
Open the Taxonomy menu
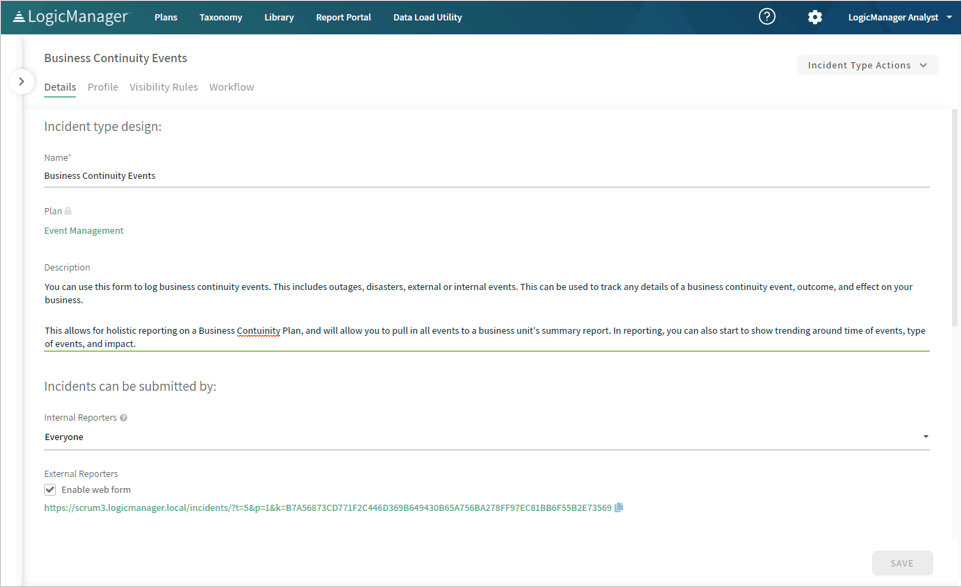pyautogui.click(x=221, y=17)
